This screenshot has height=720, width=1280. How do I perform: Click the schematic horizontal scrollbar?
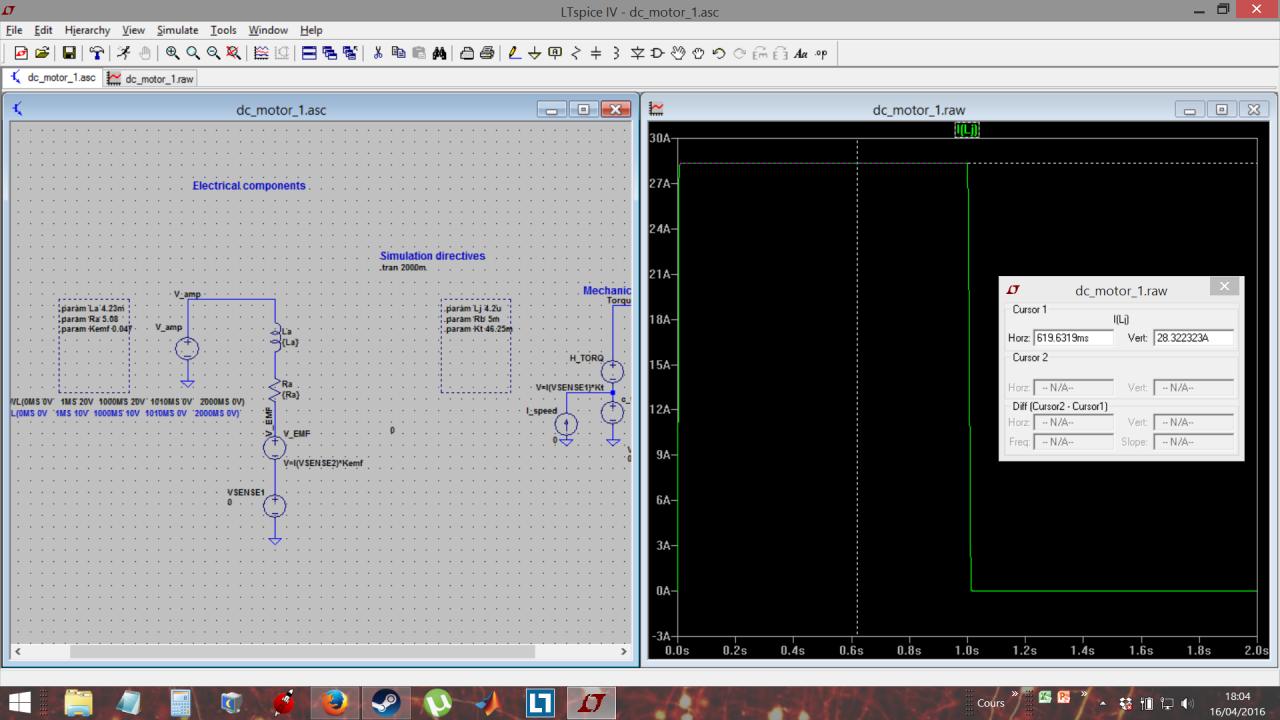pyautogui.click(x=300, y=651)
